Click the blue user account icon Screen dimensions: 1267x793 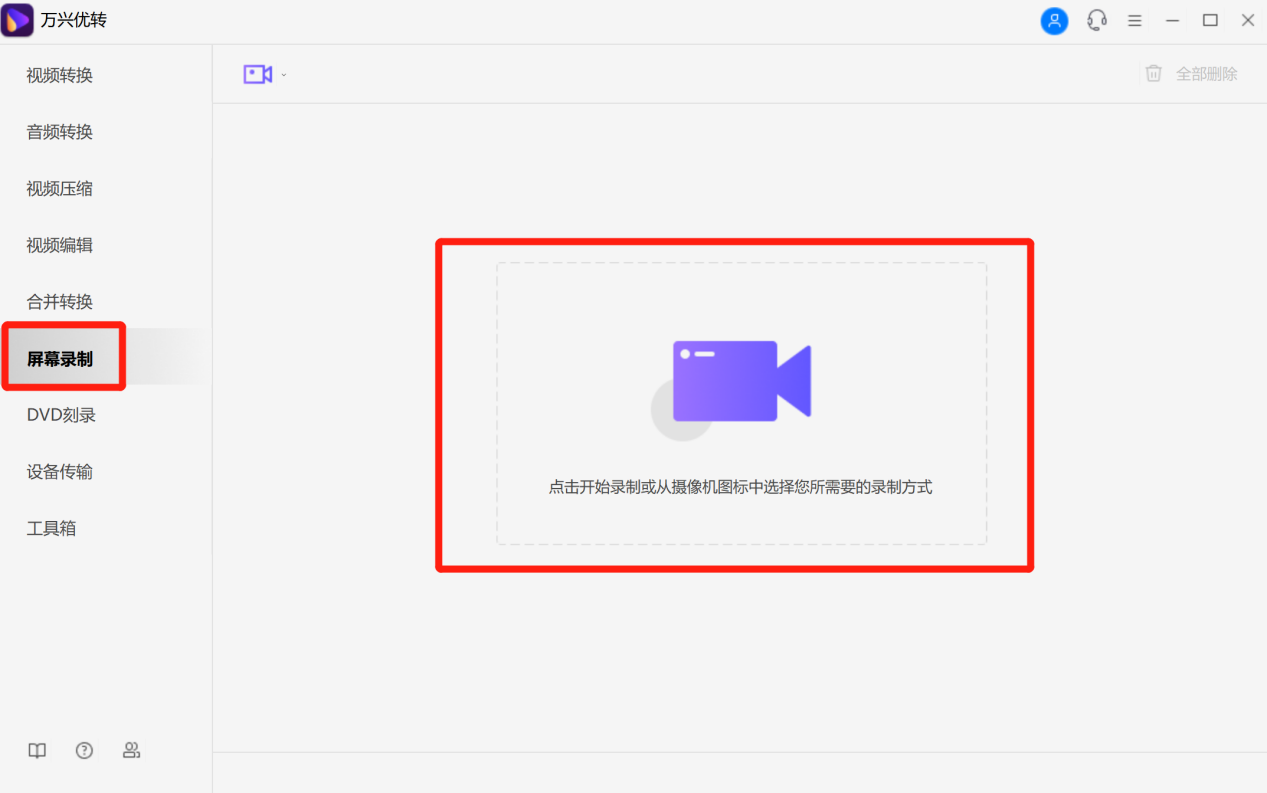tap(1054, 19)
